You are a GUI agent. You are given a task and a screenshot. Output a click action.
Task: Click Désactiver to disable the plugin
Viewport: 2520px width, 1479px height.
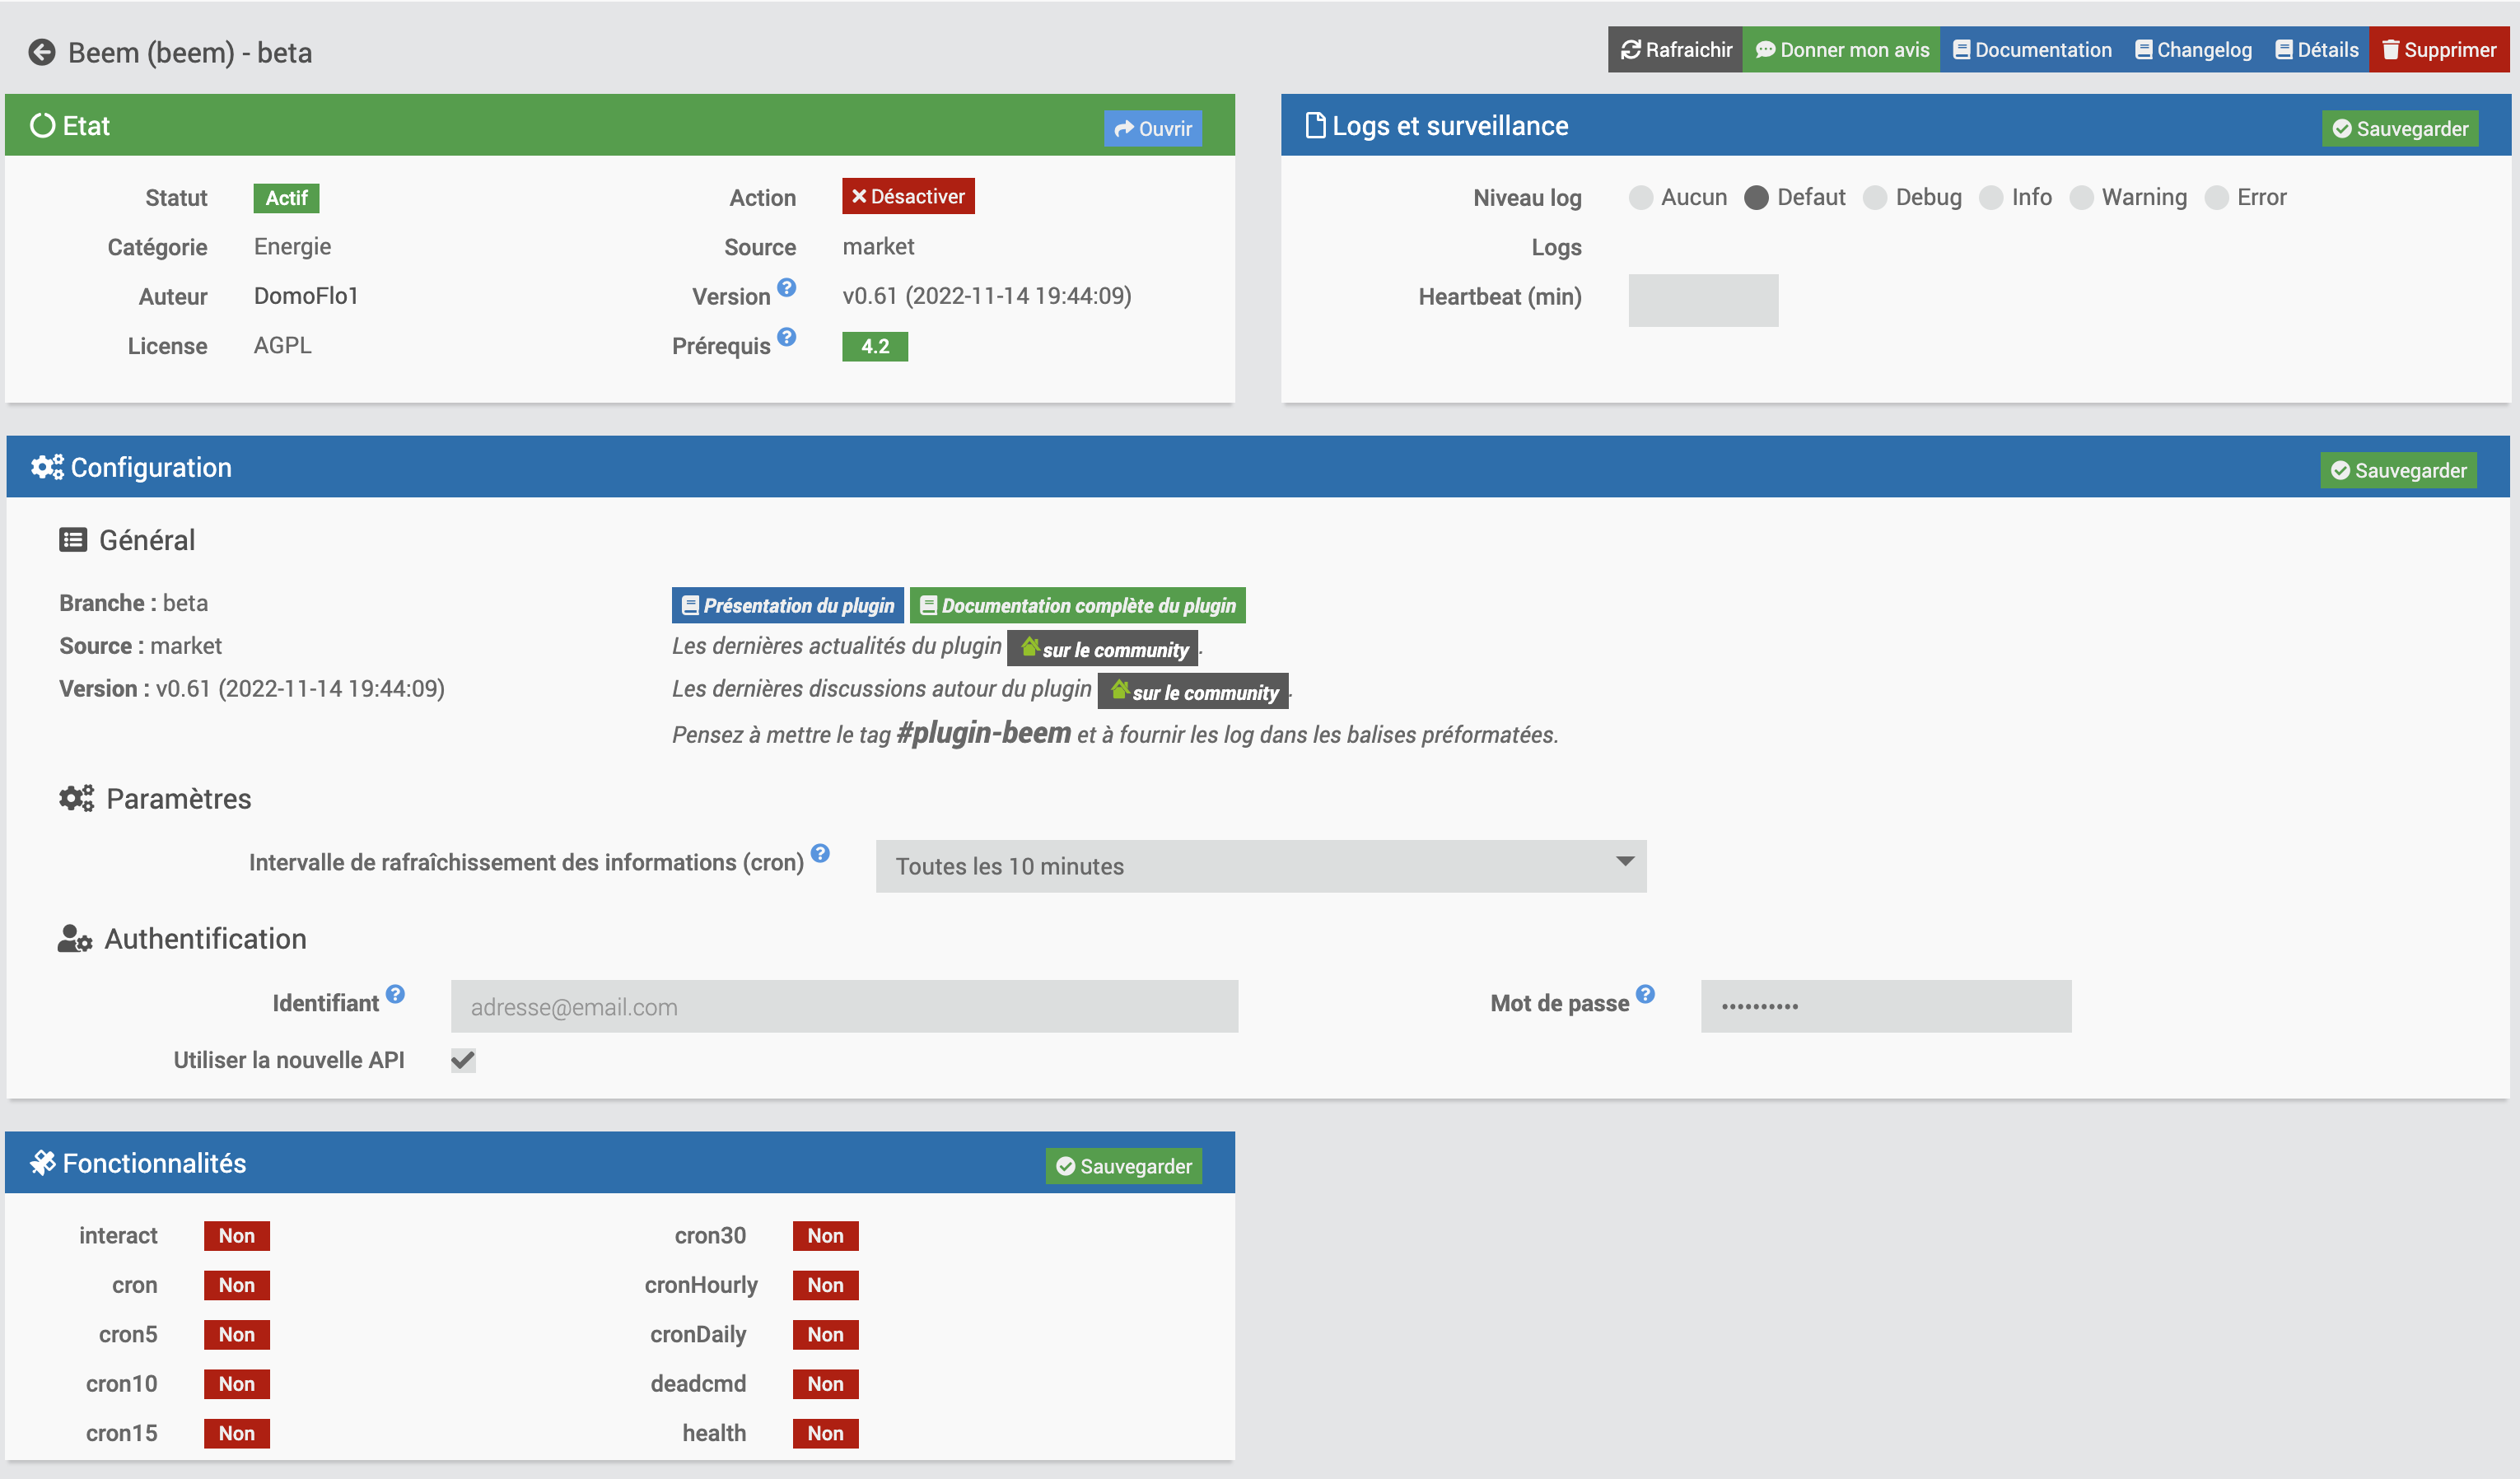(x=908, y=197)
